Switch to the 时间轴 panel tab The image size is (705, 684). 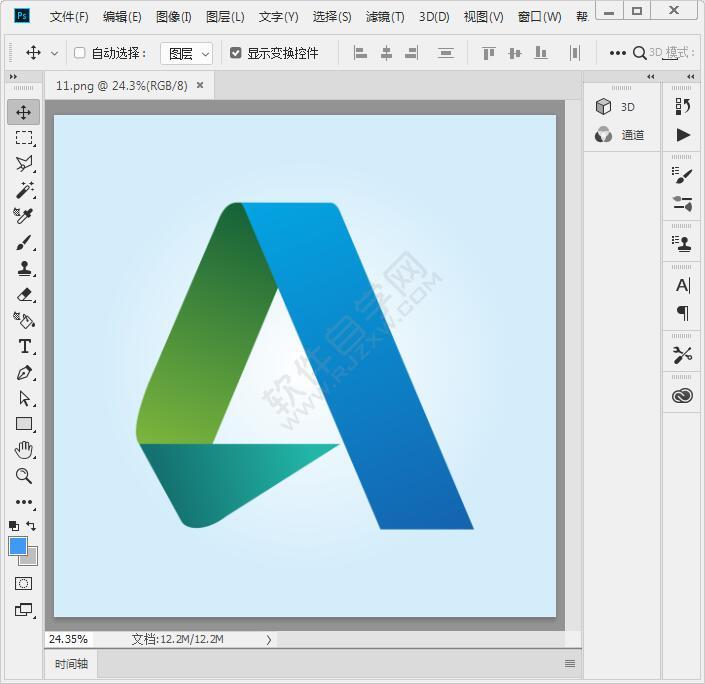(x=71, y=663)
